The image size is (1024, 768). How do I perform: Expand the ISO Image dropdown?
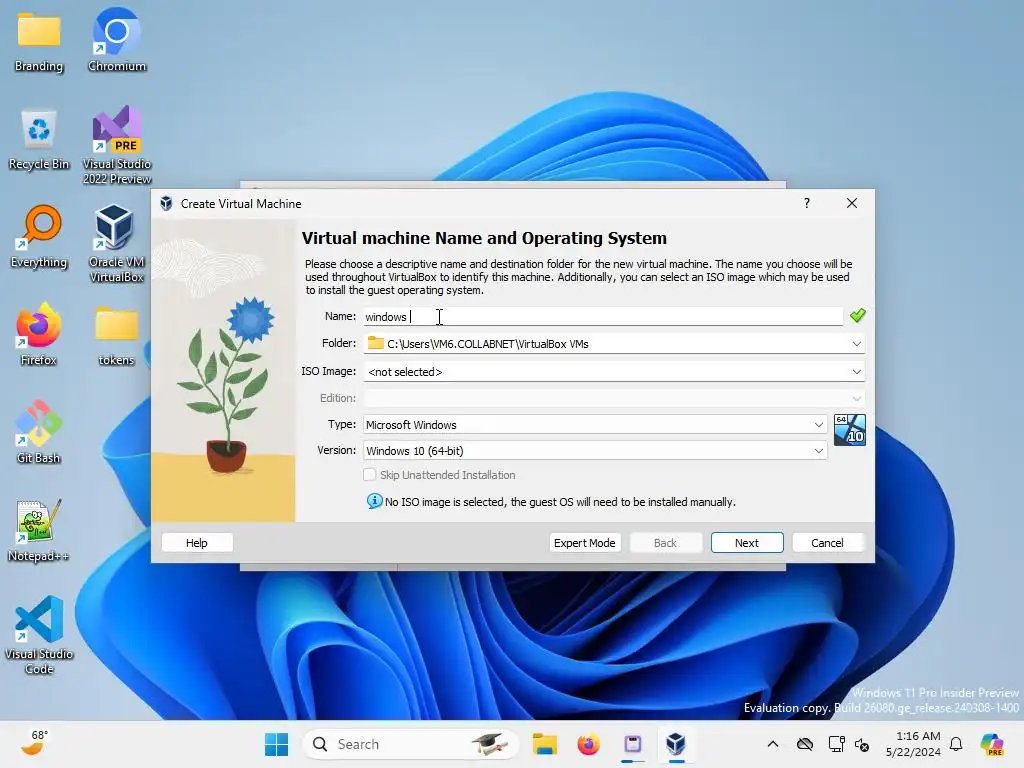[x=856, y=372]
